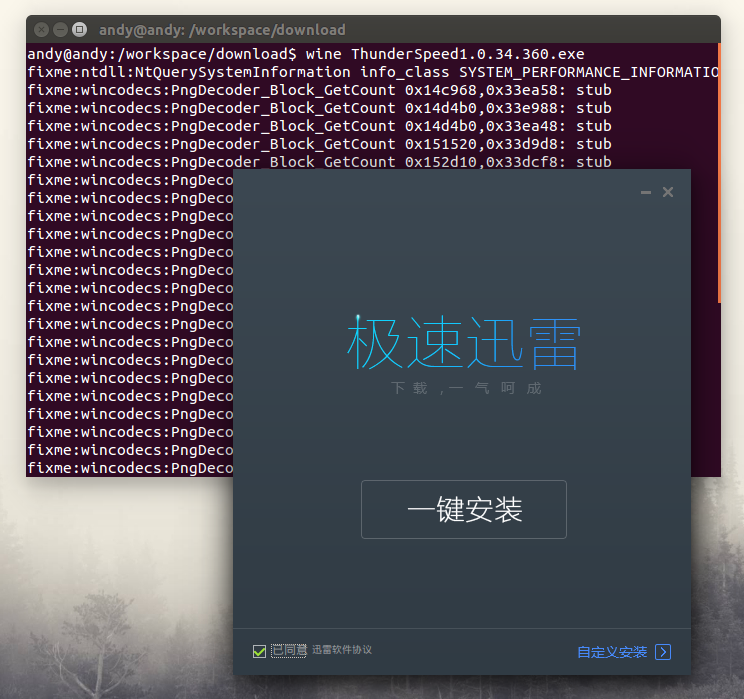
Task: Click the wine ThunderSpeed1.0.34.360.exe command line
Action: (x=306, y=54)
